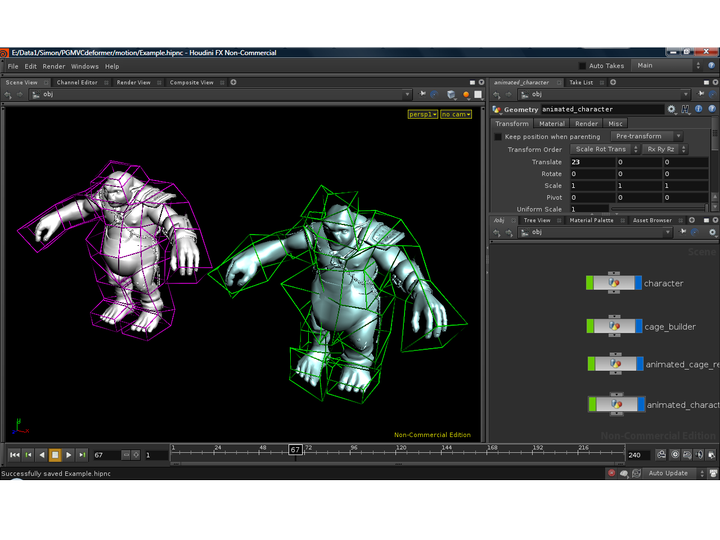Click the blue info icon in the Geometry header
The height and width of the screenshot is (540, 720).
[x=698, y=109]
